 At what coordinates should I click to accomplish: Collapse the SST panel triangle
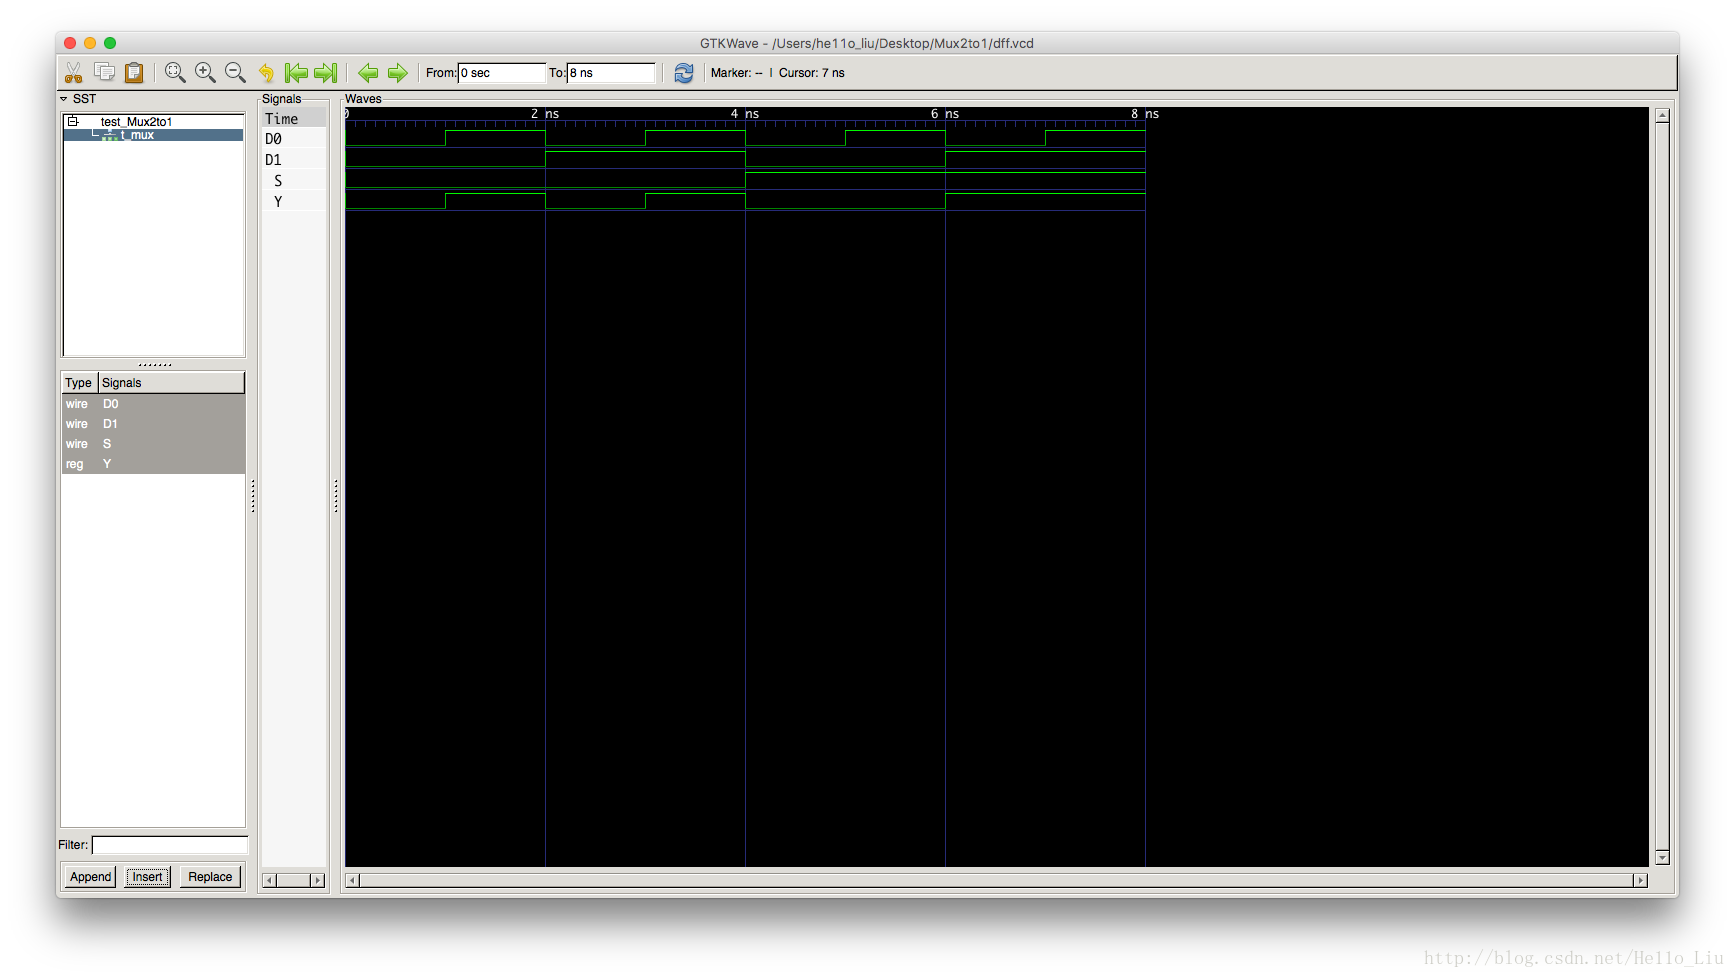point(64,99)
